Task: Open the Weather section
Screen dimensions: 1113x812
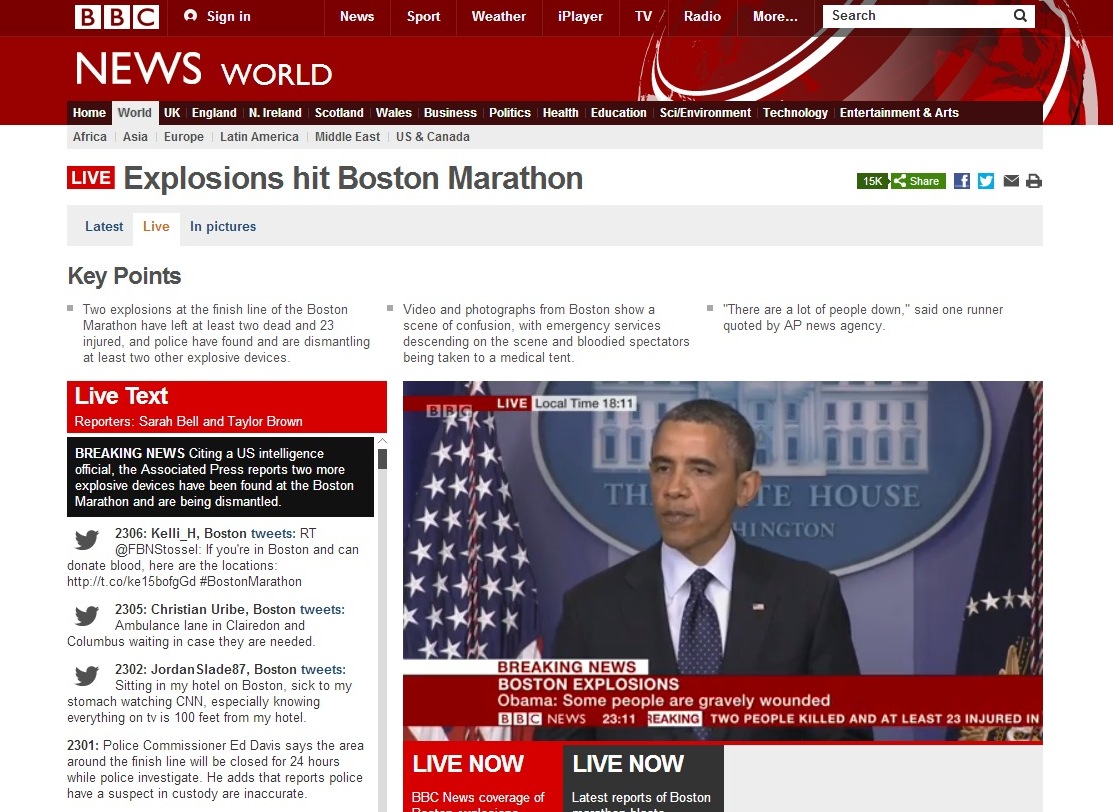Action: (x=499, y=16)
